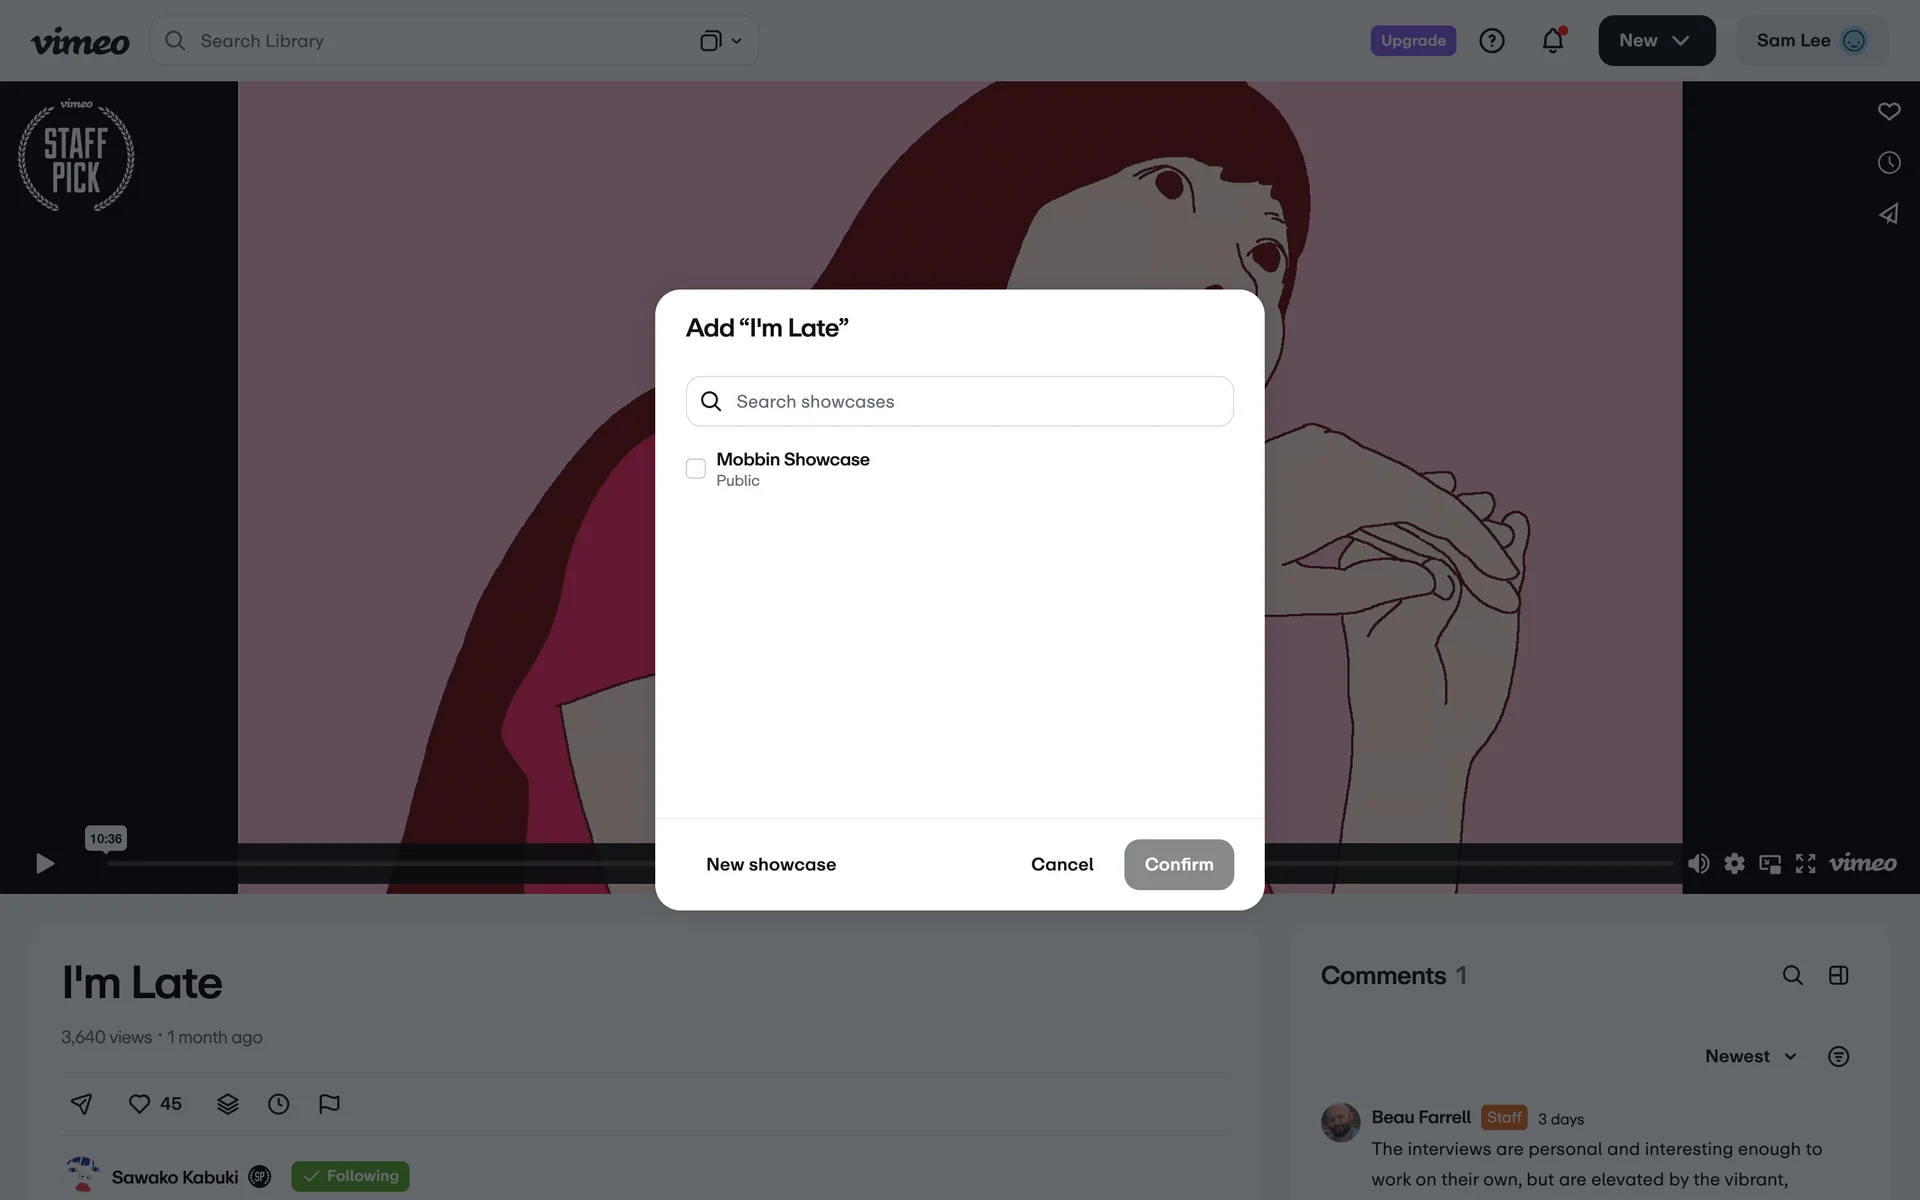Open the Sam Lee account menu

click(x=1811, y=41)
